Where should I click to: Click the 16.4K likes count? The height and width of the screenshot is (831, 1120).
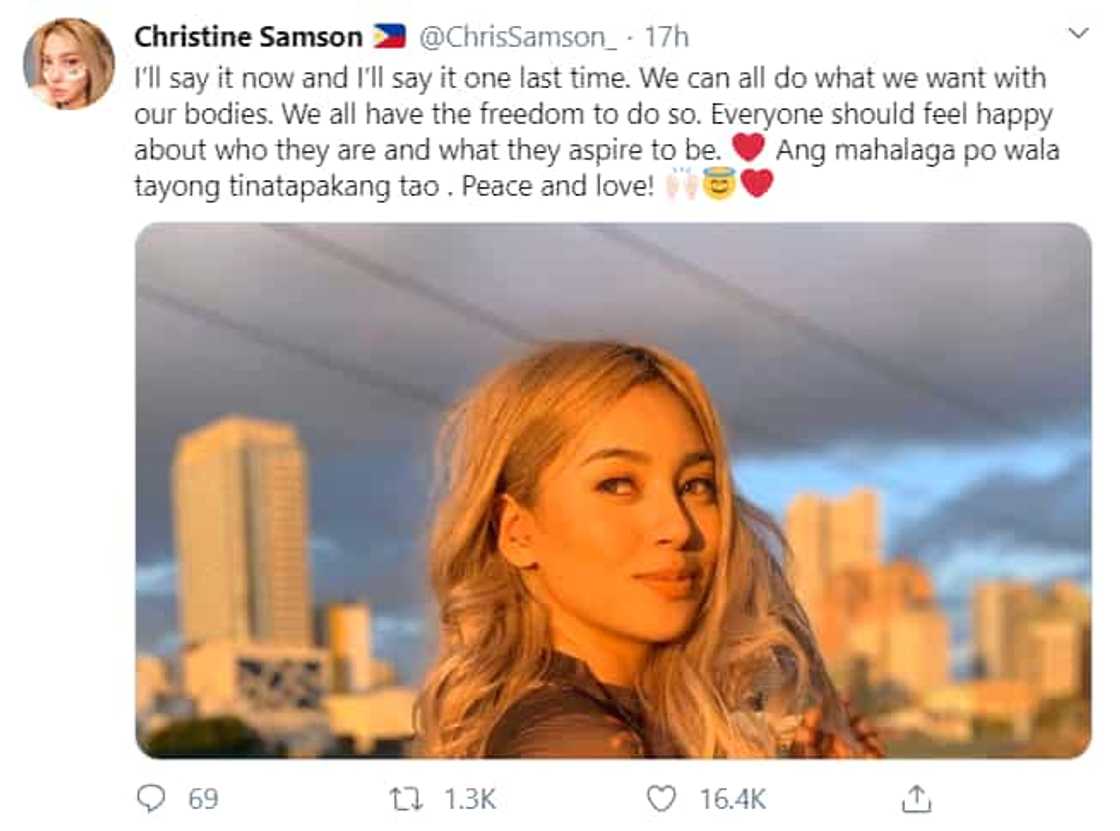click(x=734, y=798)
